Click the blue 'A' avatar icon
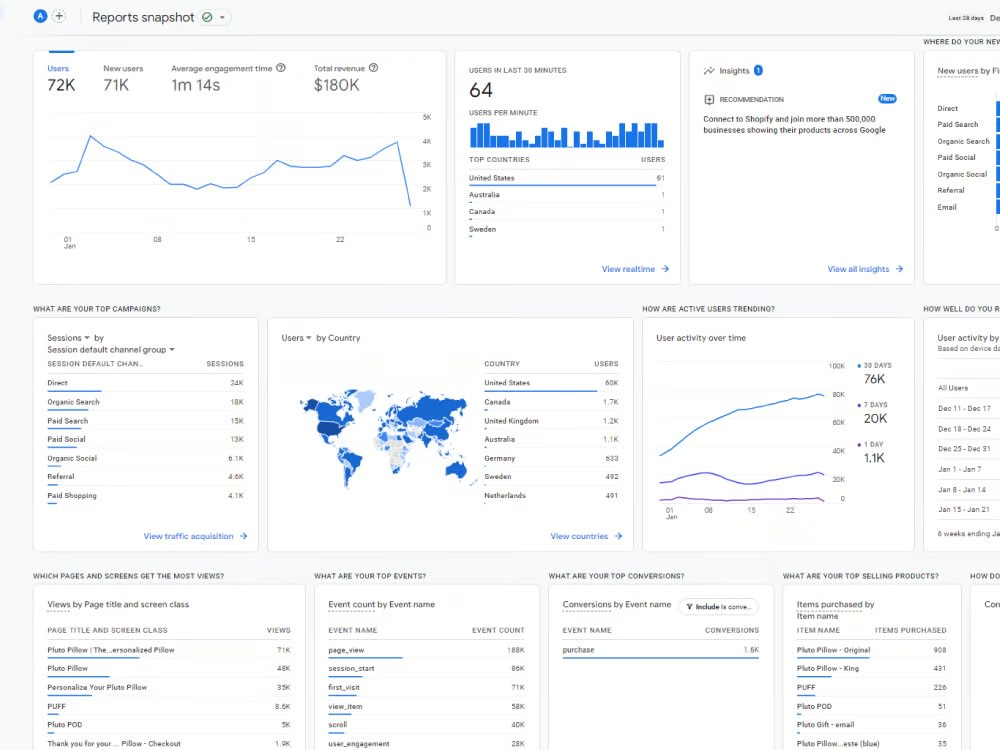 click(x=40, y=17)
